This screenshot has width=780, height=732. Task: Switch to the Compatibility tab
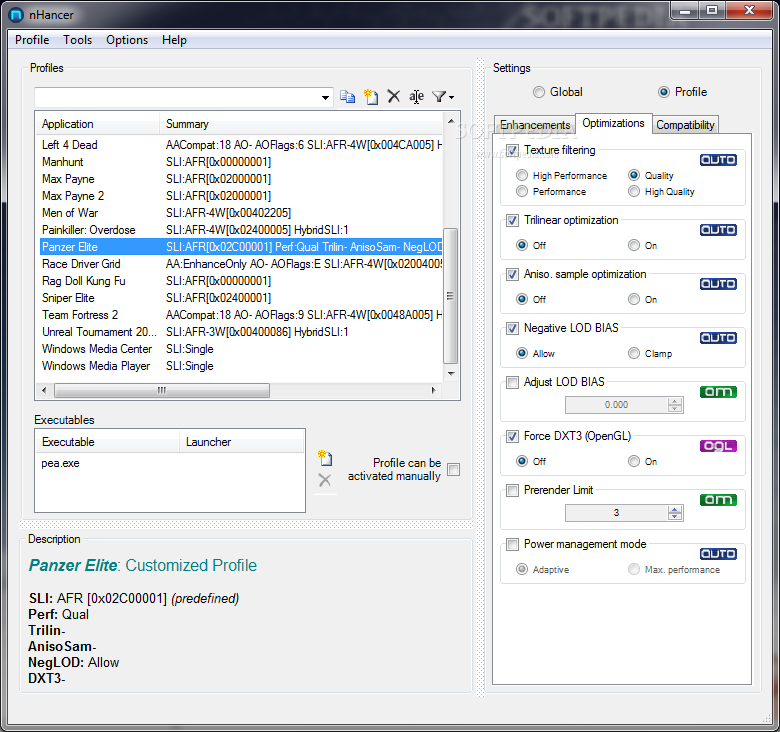pos(685,125)
